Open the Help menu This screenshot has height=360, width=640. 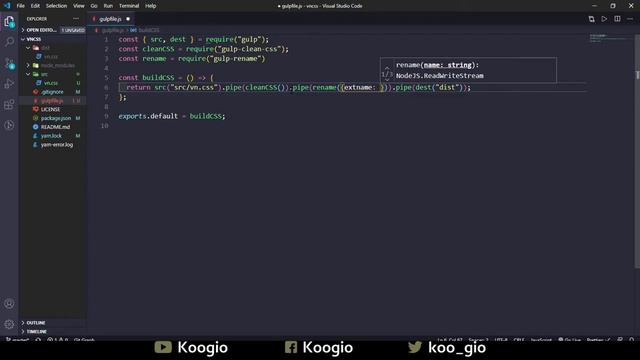coord(151,6)
